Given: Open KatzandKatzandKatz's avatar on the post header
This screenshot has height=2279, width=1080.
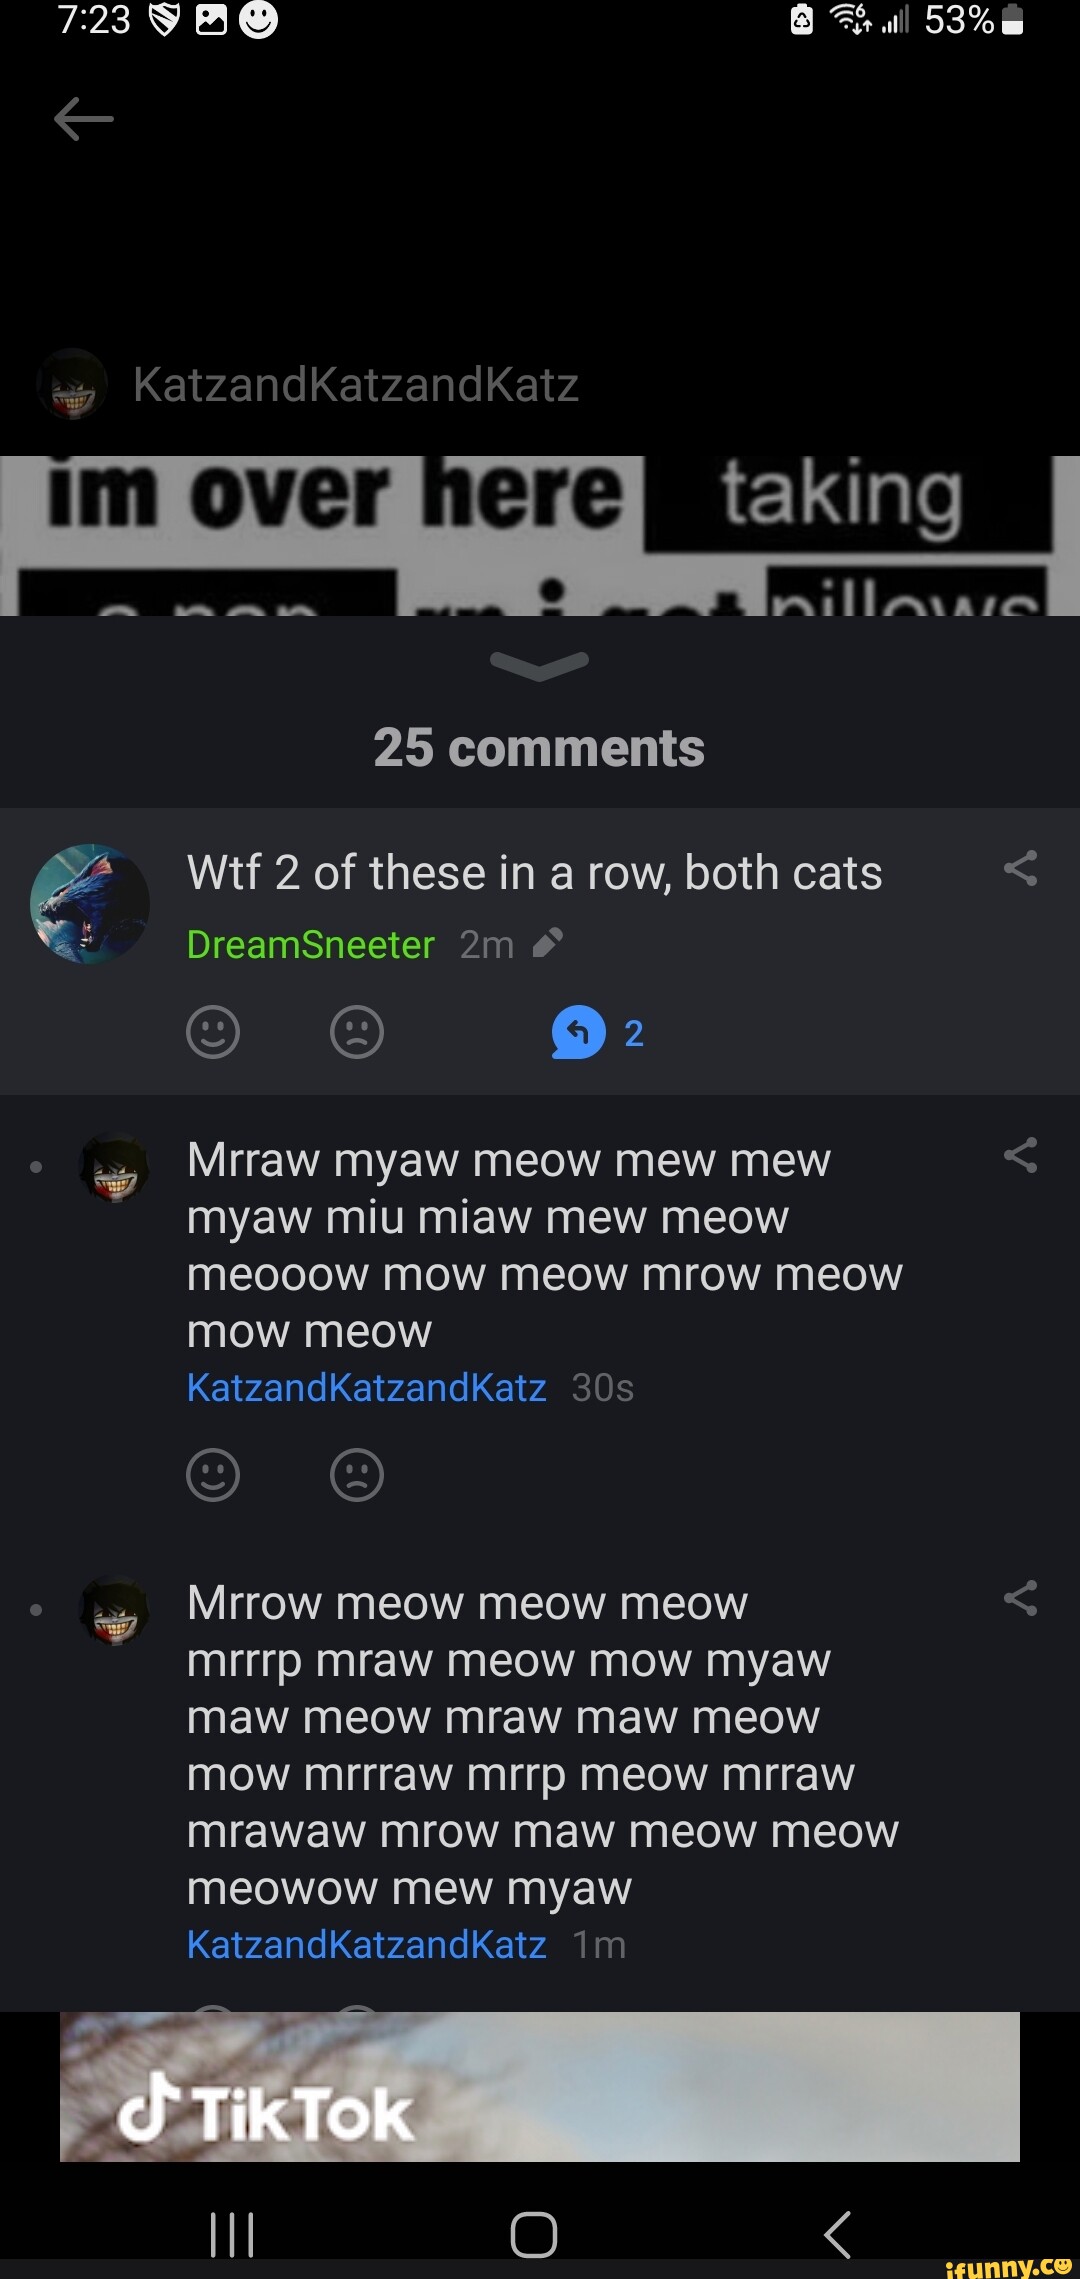Looking at the screenshot, I should [73, 385].
